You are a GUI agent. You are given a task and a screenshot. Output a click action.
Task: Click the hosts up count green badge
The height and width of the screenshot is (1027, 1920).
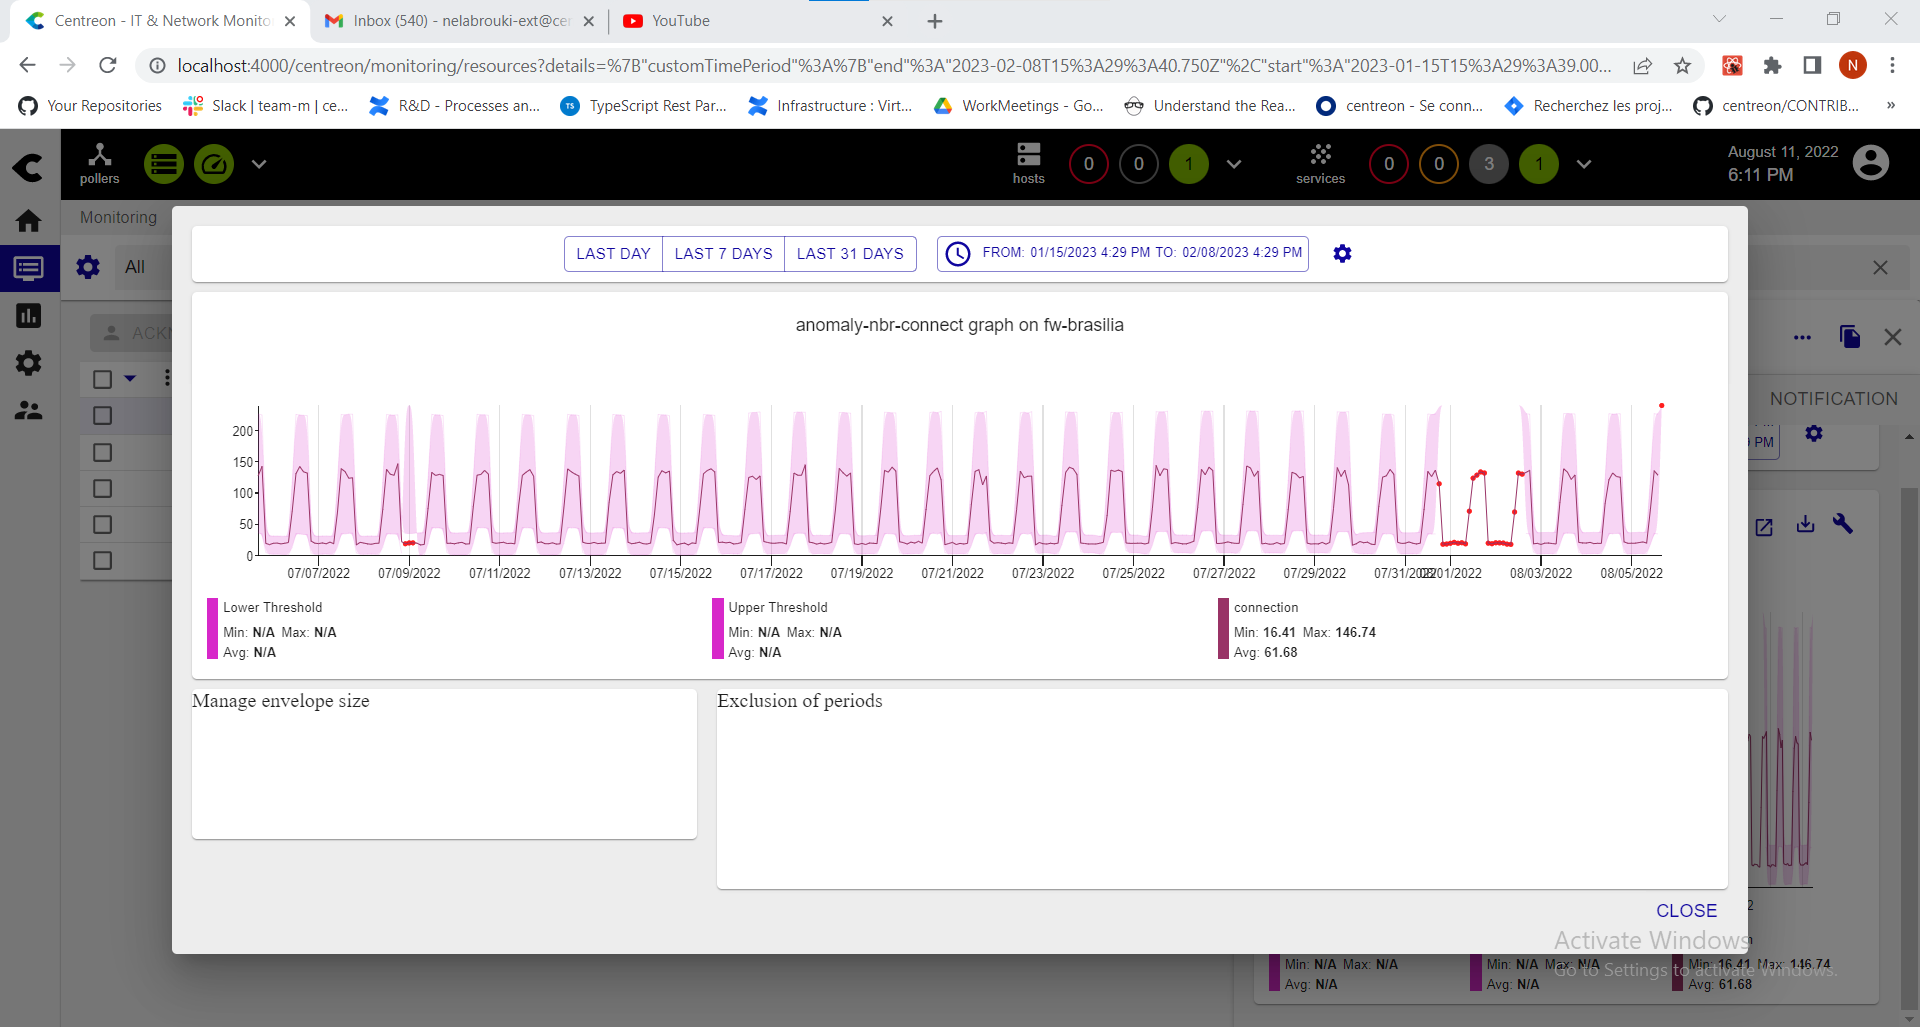pos(1189,164)
